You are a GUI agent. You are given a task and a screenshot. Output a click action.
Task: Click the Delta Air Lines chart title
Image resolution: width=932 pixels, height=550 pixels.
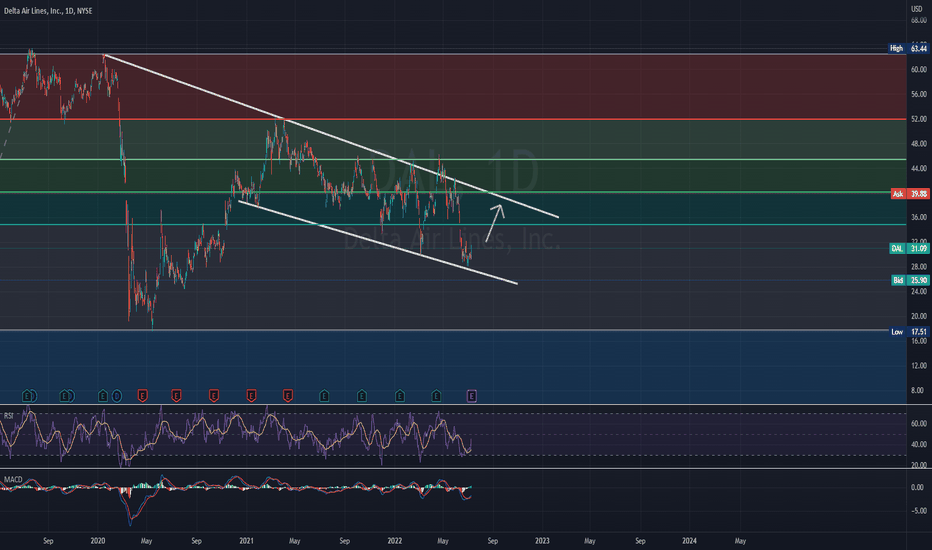click(x=48, y=11)
